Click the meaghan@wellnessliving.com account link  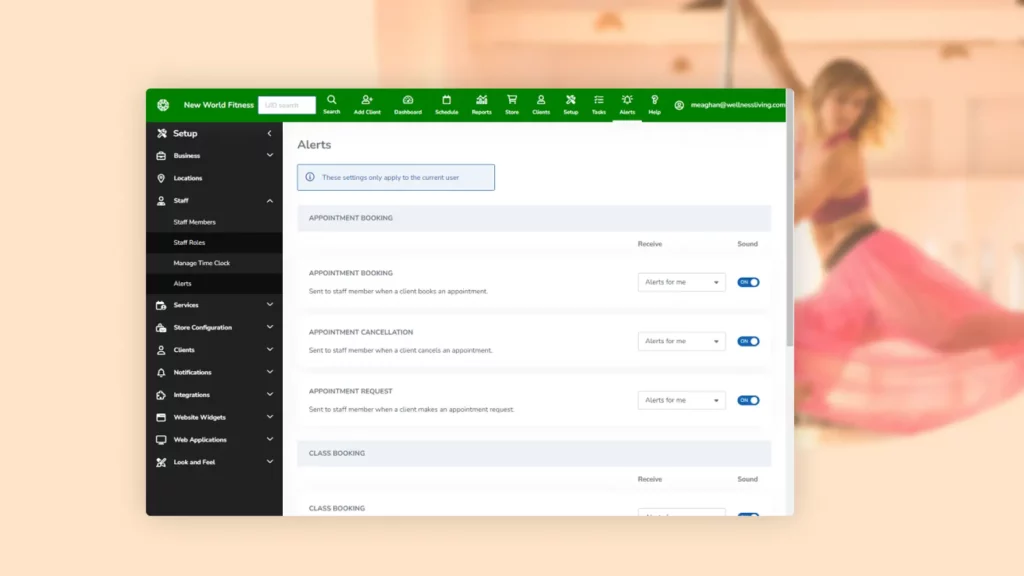(736, 105)
